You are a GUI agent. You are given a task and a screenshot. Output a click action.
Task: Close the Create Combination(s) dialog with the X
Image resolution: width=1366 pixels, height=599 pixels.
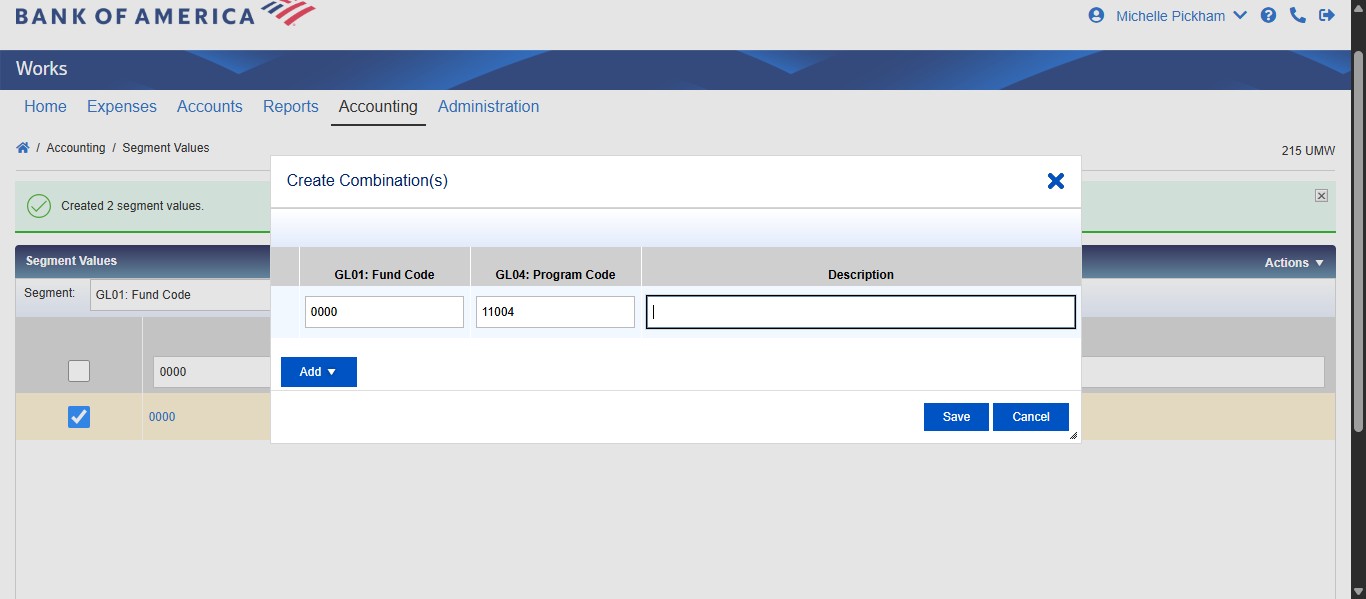point(1055,181)
